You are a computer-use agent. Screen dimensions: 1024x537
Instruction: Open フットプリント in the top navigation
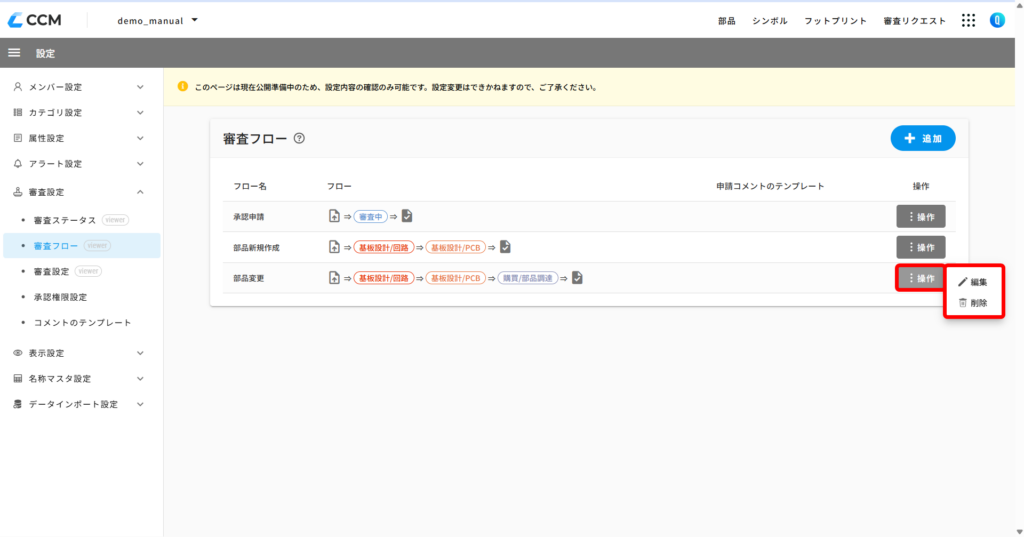[x=835, y=21]
